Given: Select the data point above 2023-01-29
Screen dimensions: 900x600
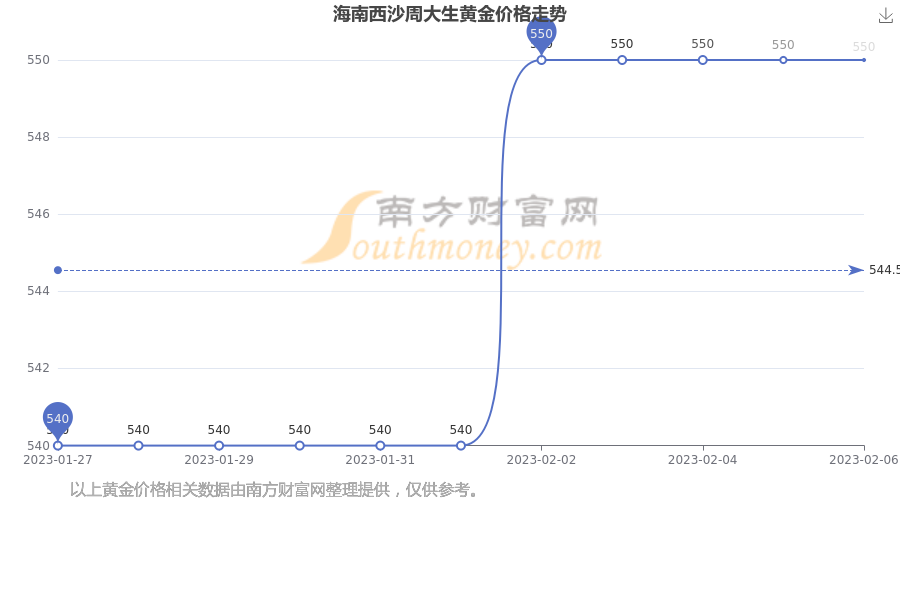Looking at the screenshot, I should [219, 446].
